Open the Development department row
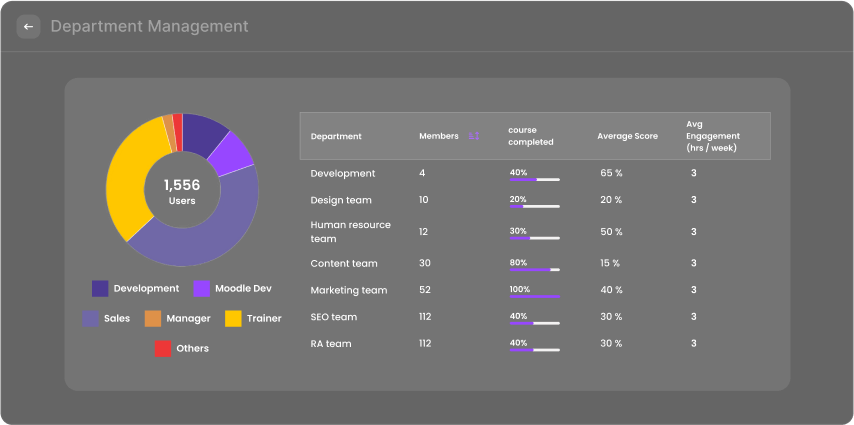The image size is (854, 425). tap(343, 173)
